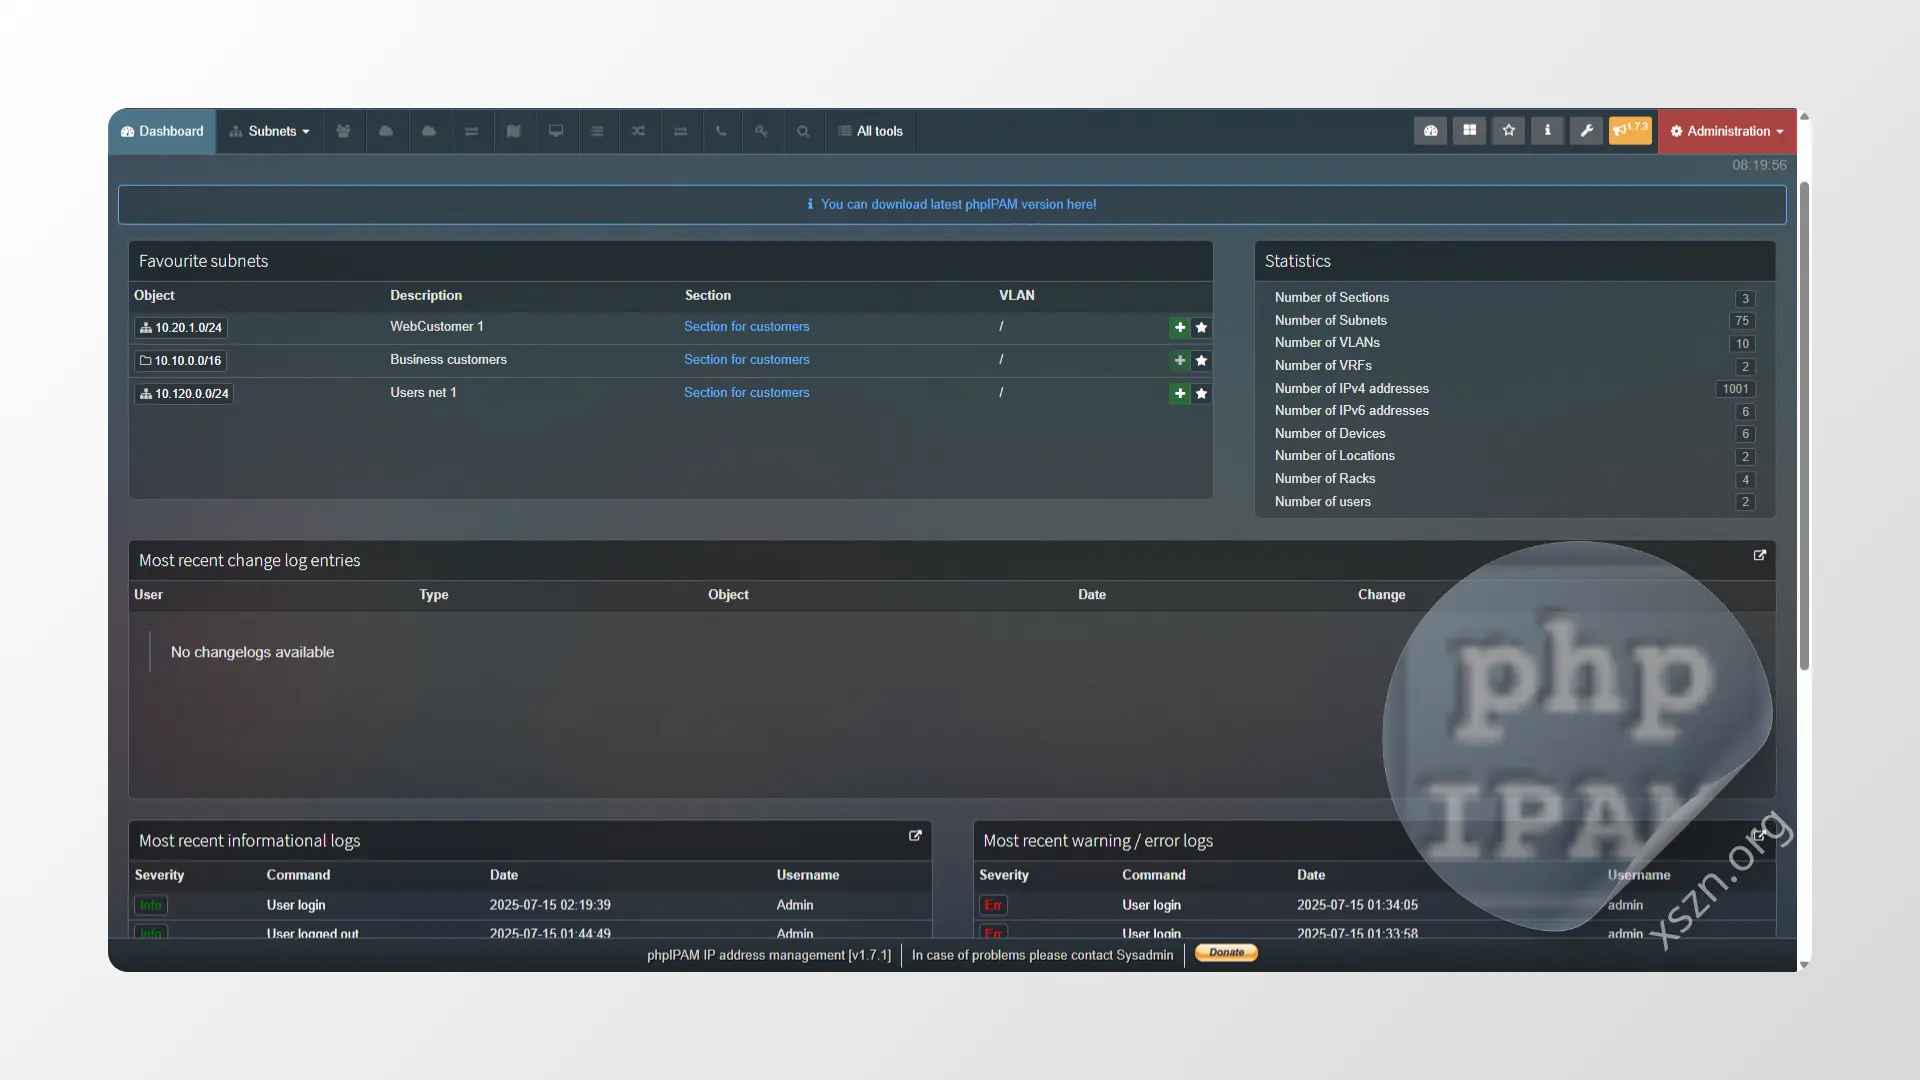The height and width of the screenshot is (1080, 1920).
Task: Click the Number of VLANs count 10
Action: click(x=1742, y=343)
